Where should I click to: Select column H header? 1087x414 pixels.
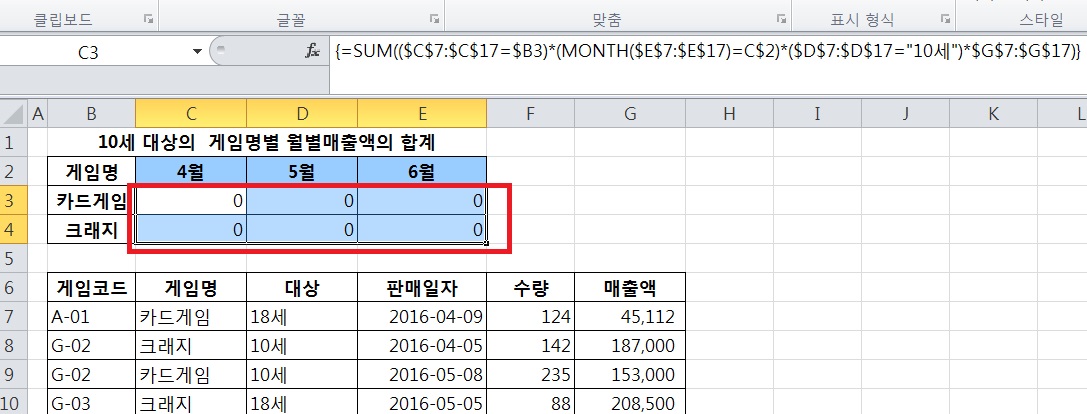tap(726, 115)
